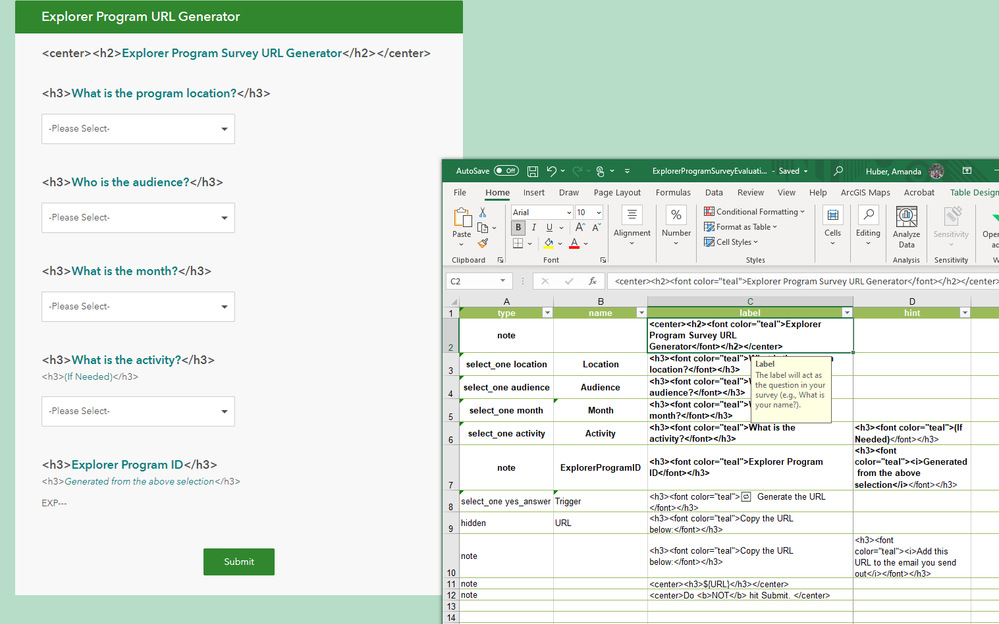
Task: Click the Cut scissors icon
Action: 482,212
